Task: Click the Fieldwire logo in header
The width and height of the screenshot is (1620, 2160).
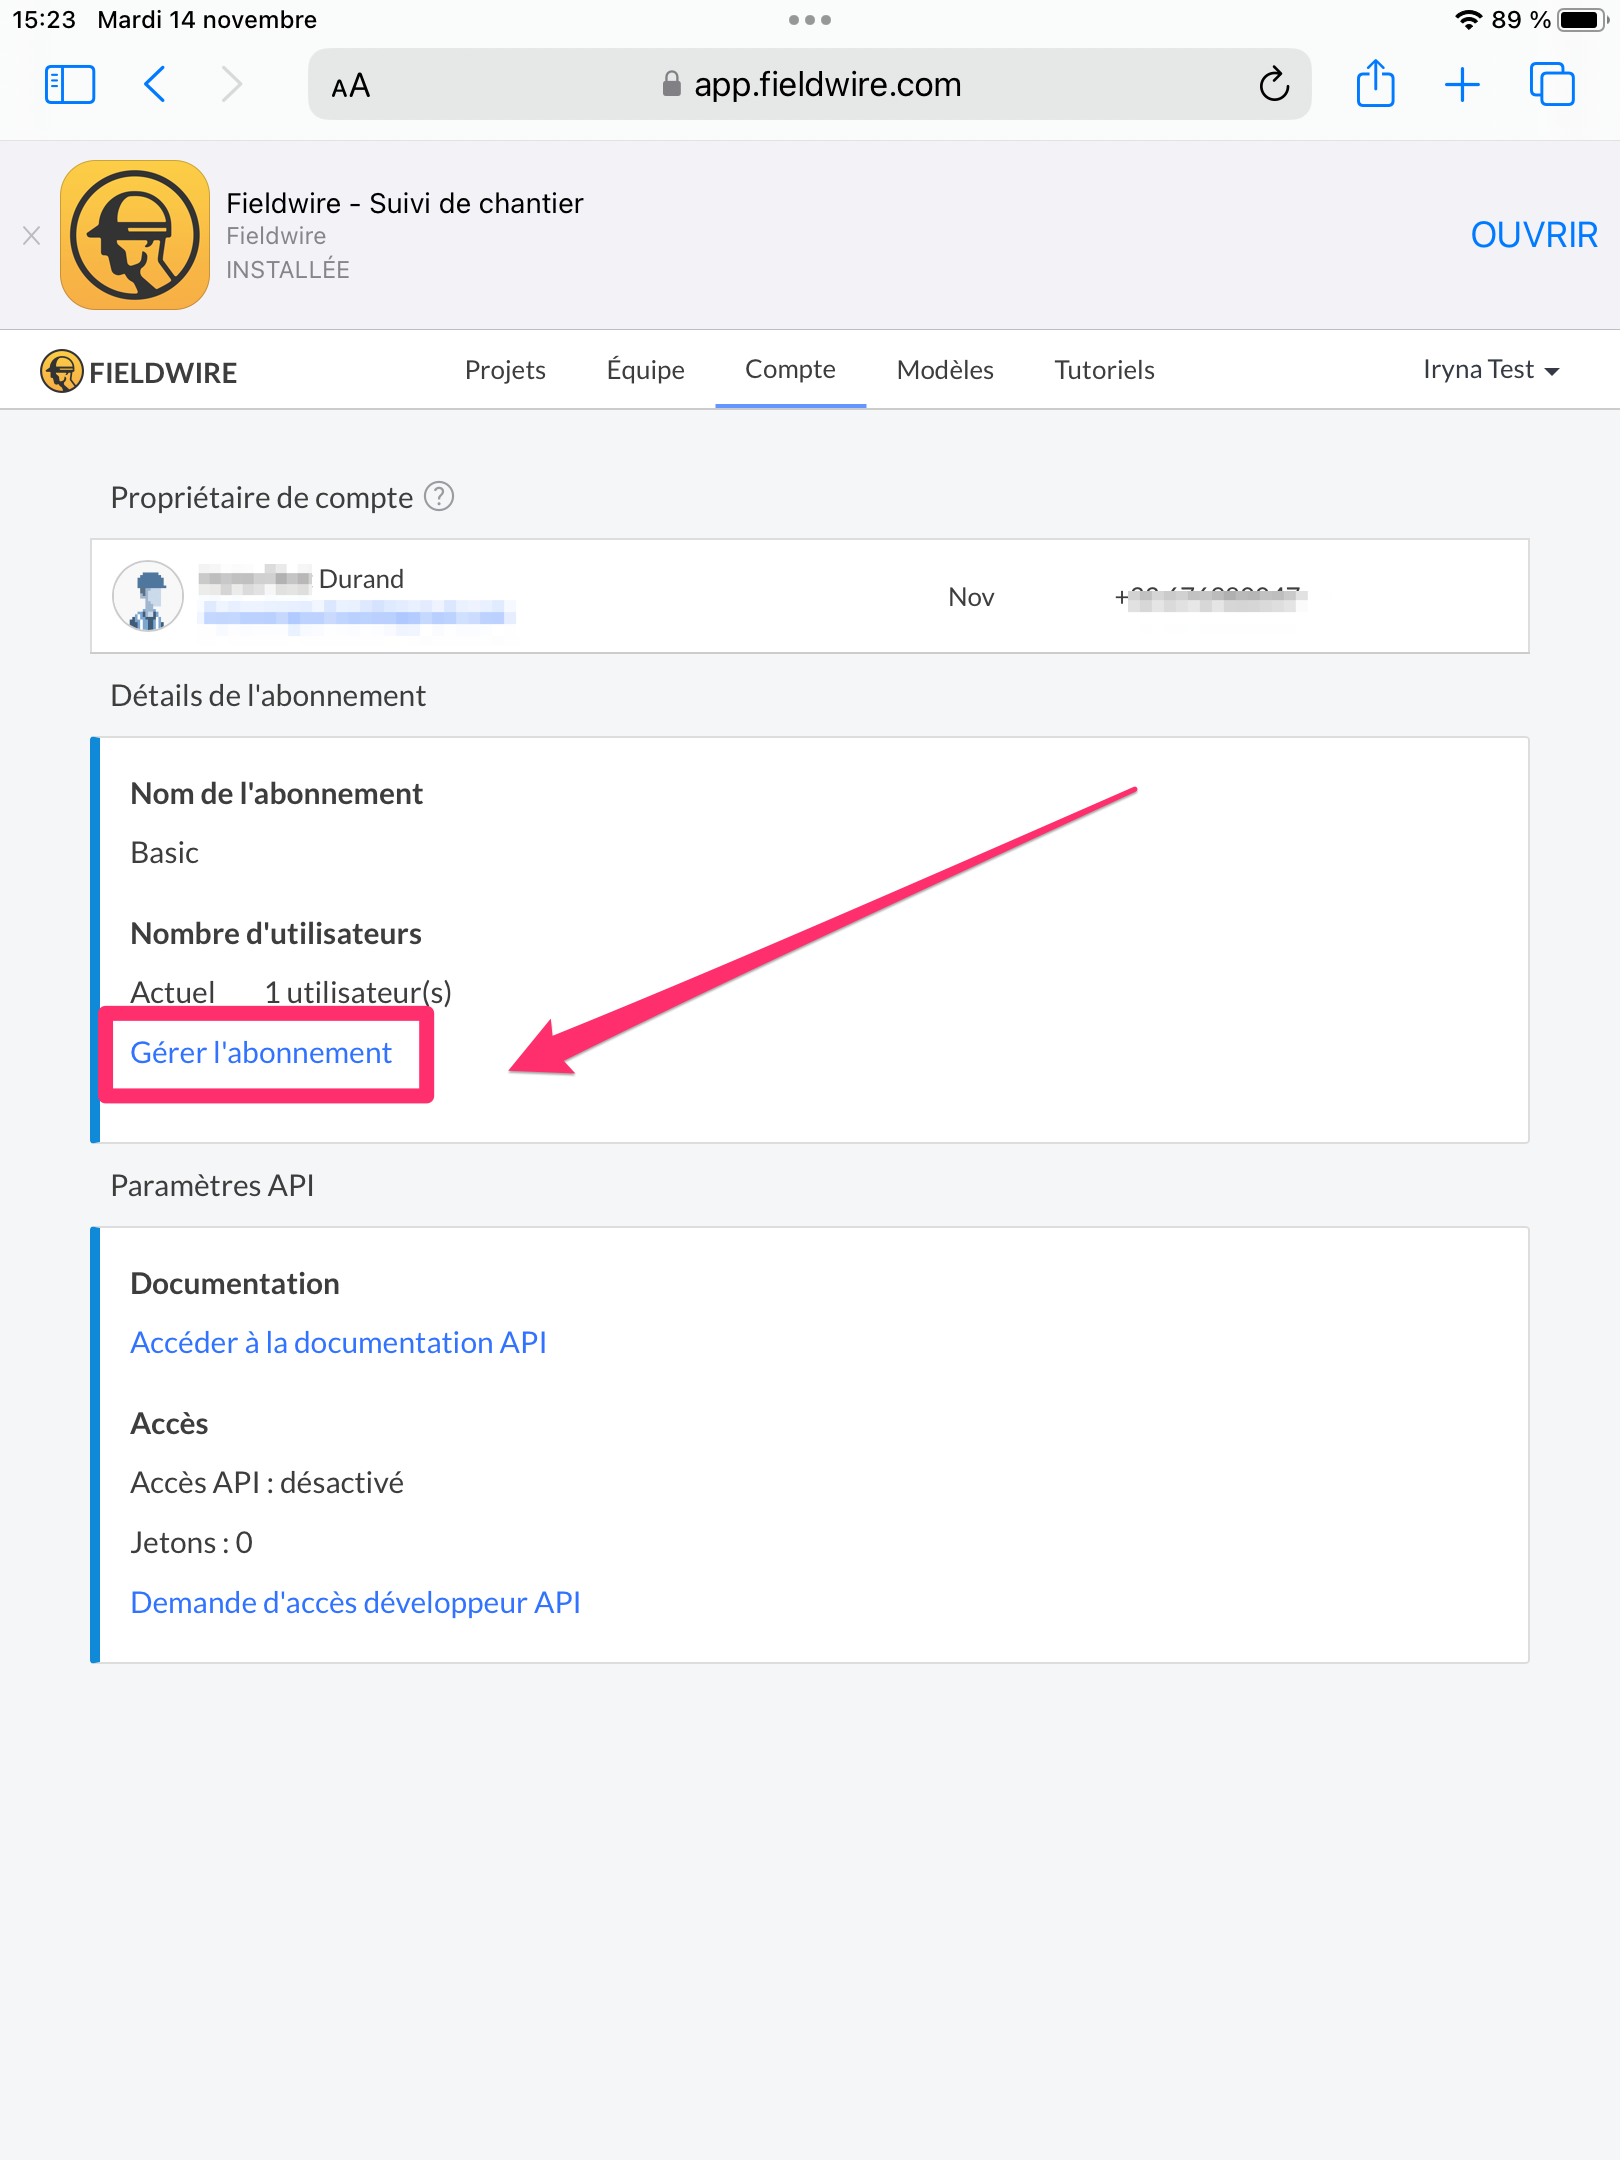Action: [138, 372]
